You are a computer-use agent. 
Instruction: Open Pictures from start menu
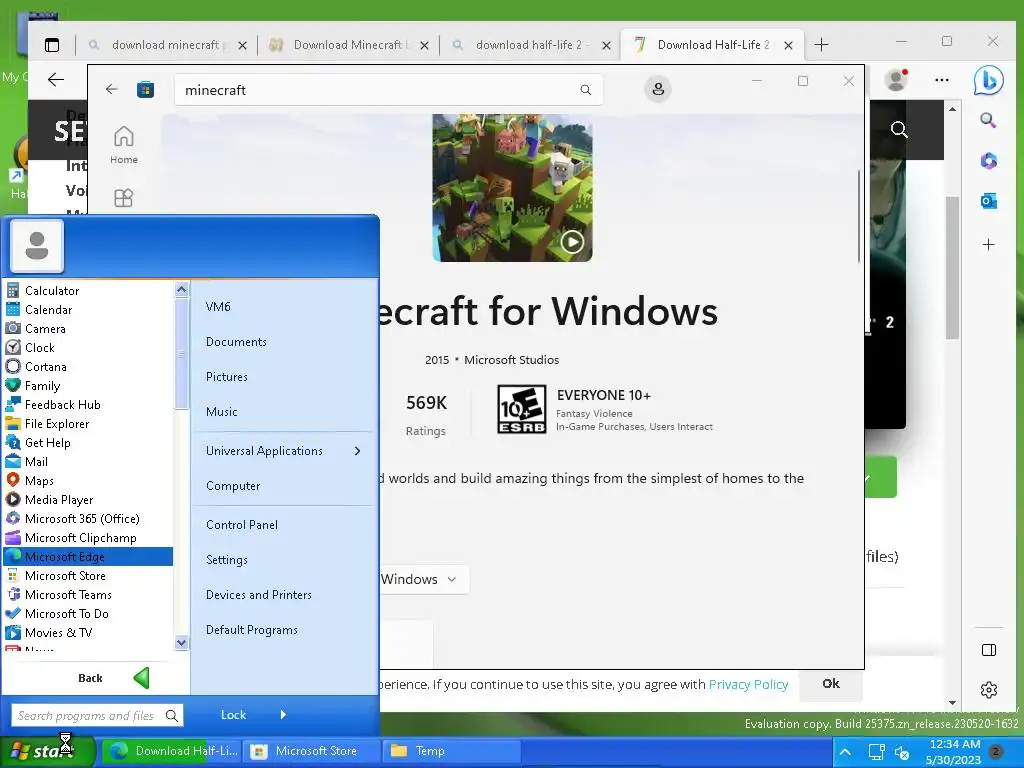pyautogui.click(x=227, y=377)
